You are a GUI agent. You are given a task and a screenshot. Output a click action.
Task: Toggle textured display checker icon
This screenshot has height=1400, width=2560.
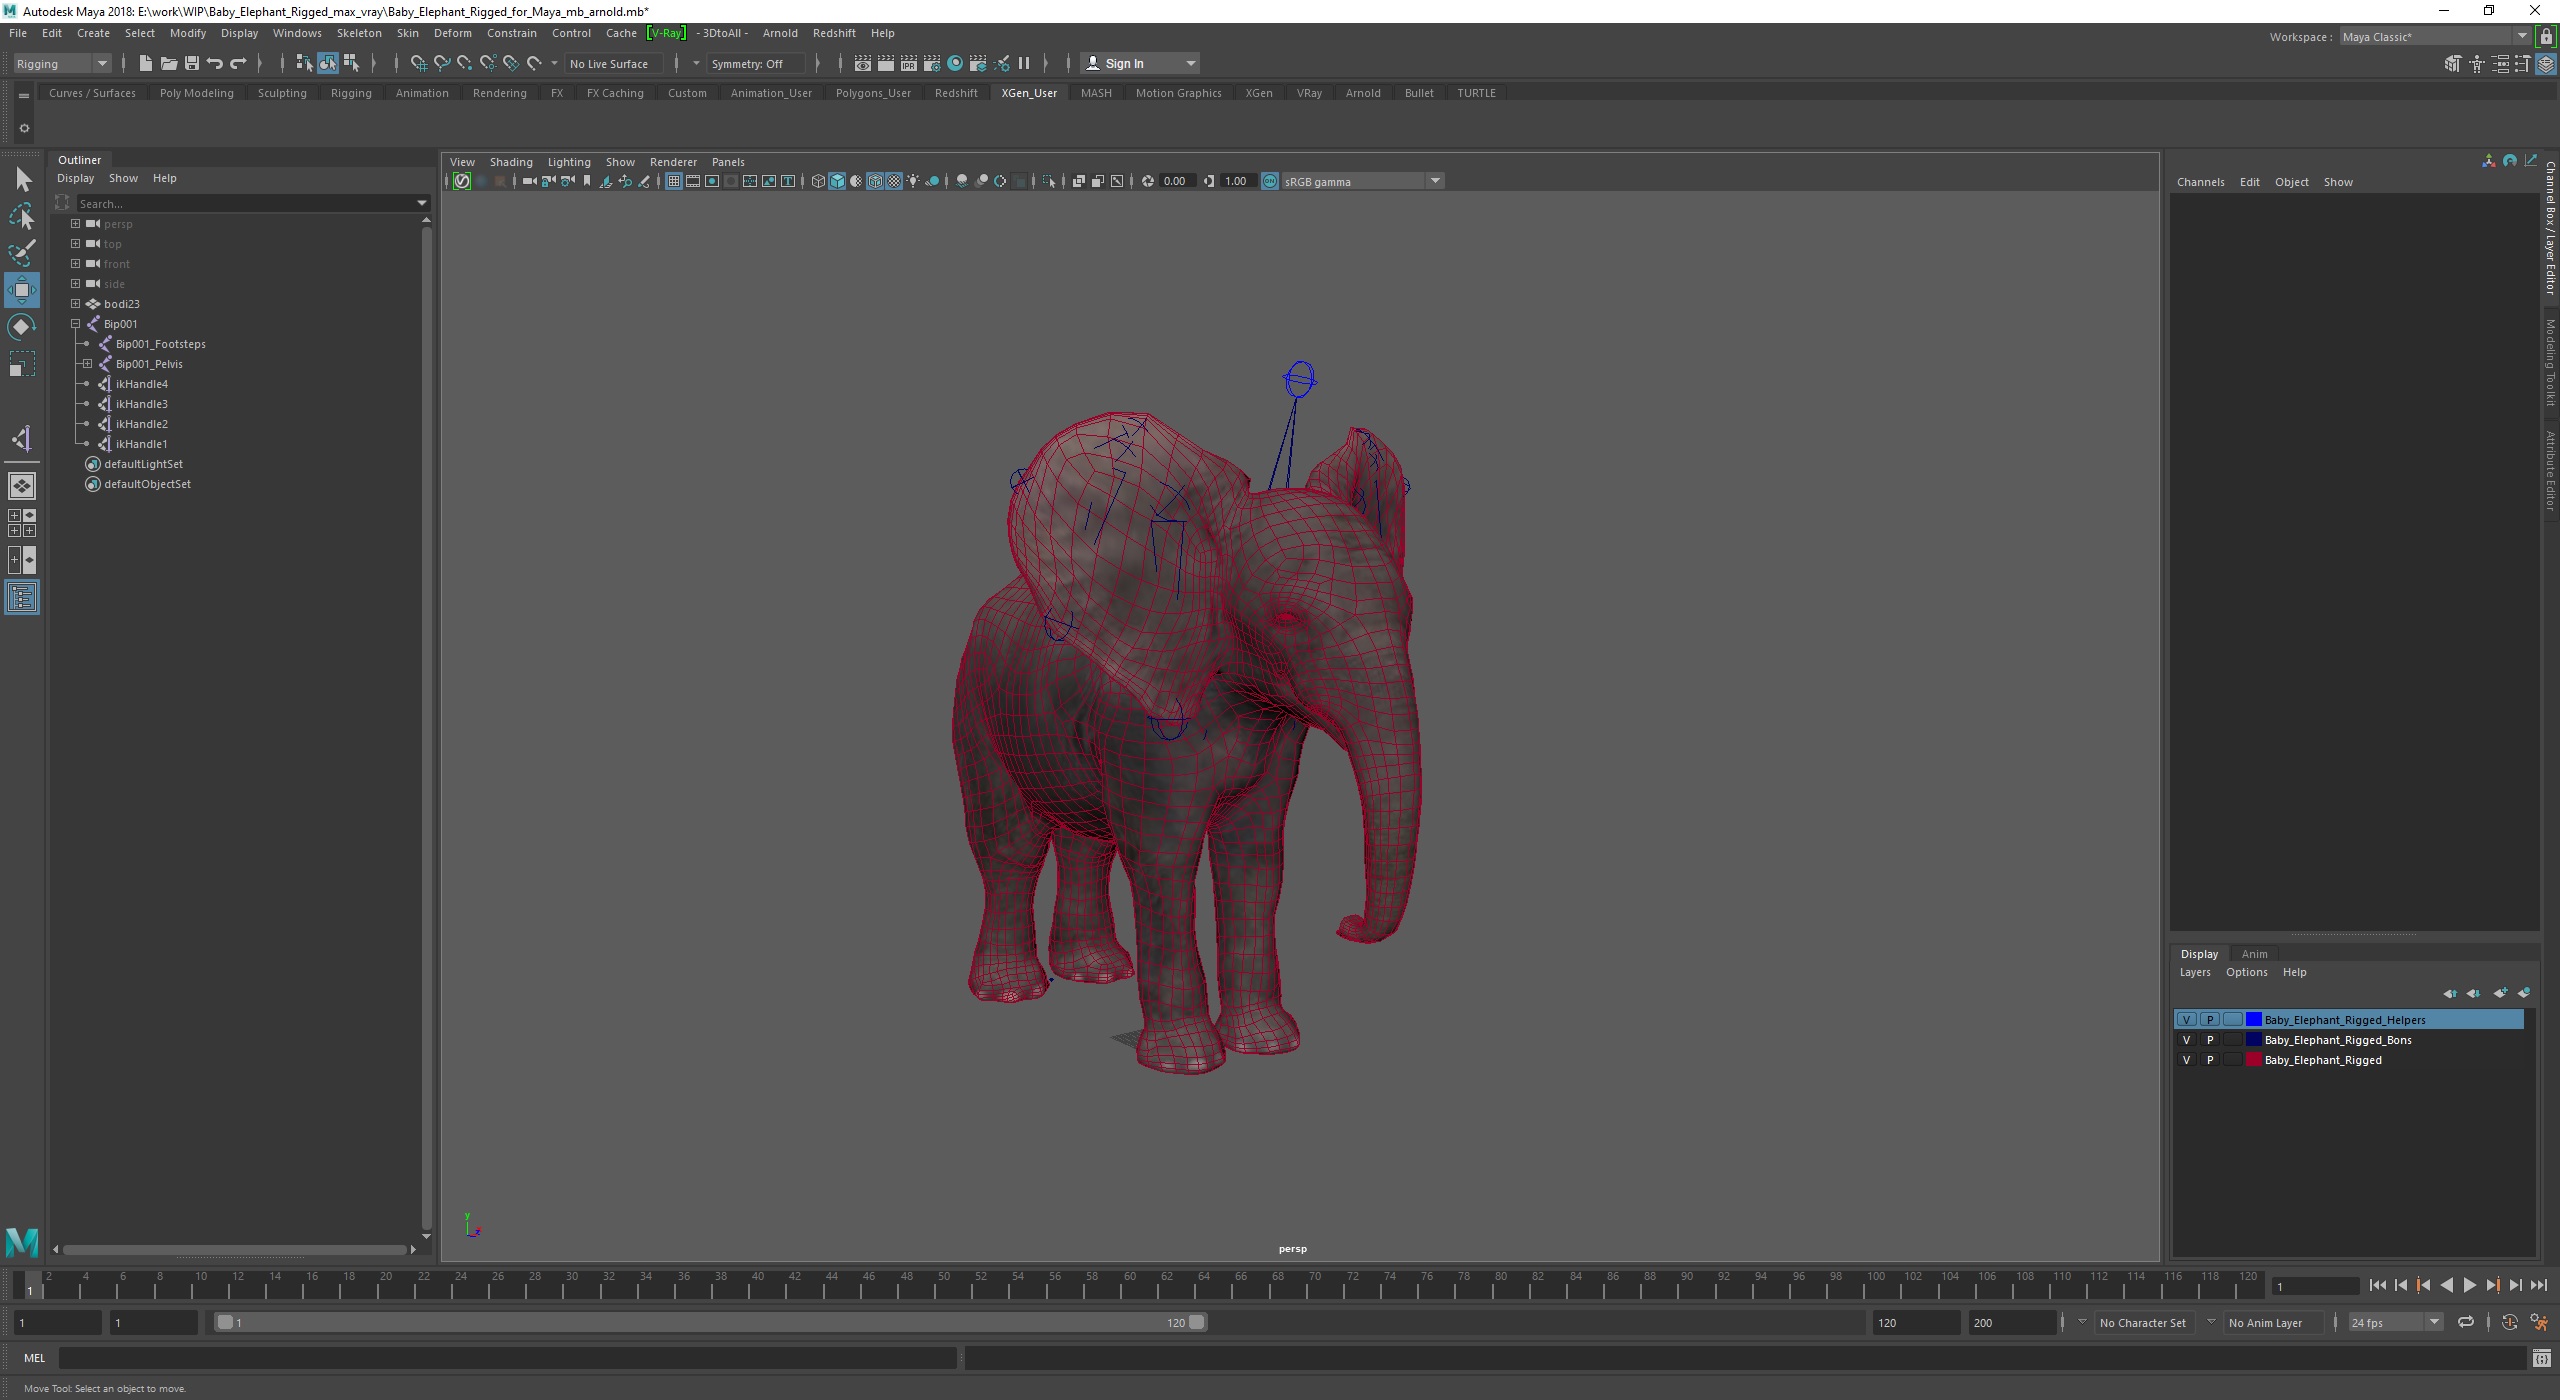click(x=894, y=181)
